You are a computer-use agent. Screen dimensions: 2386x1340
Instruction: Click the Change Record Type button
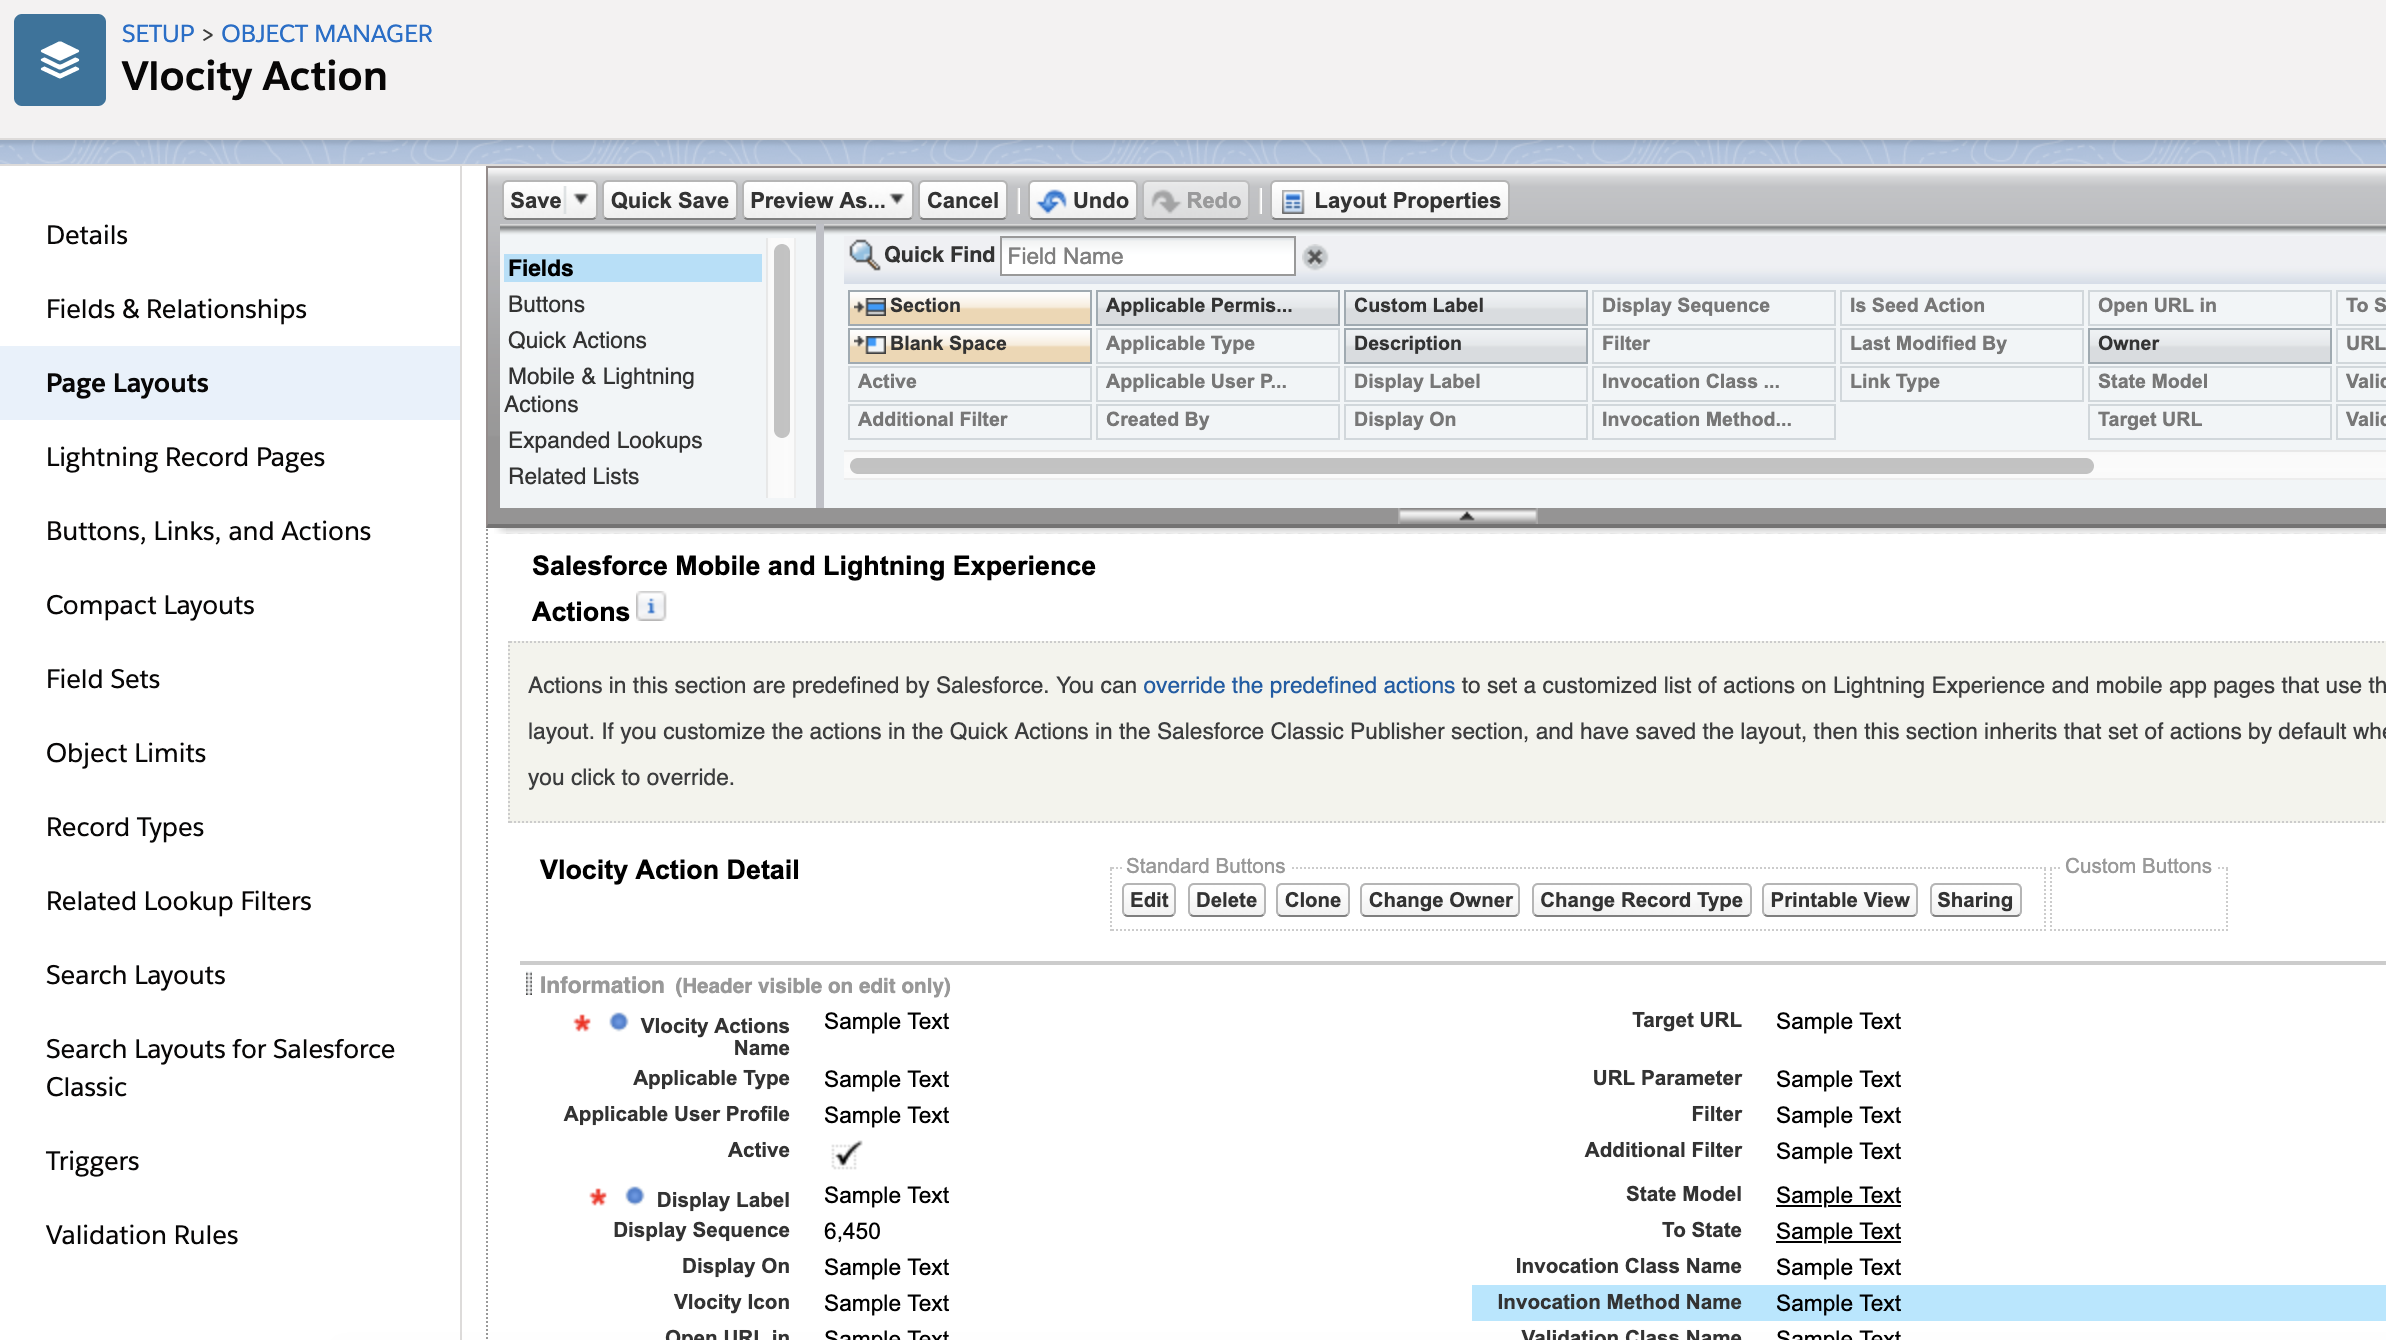click(1641, 900)
